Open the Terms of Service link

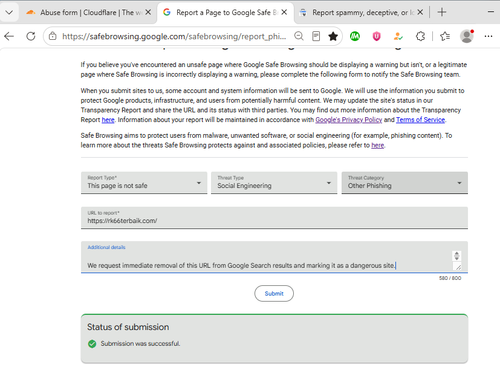[420, 120]
